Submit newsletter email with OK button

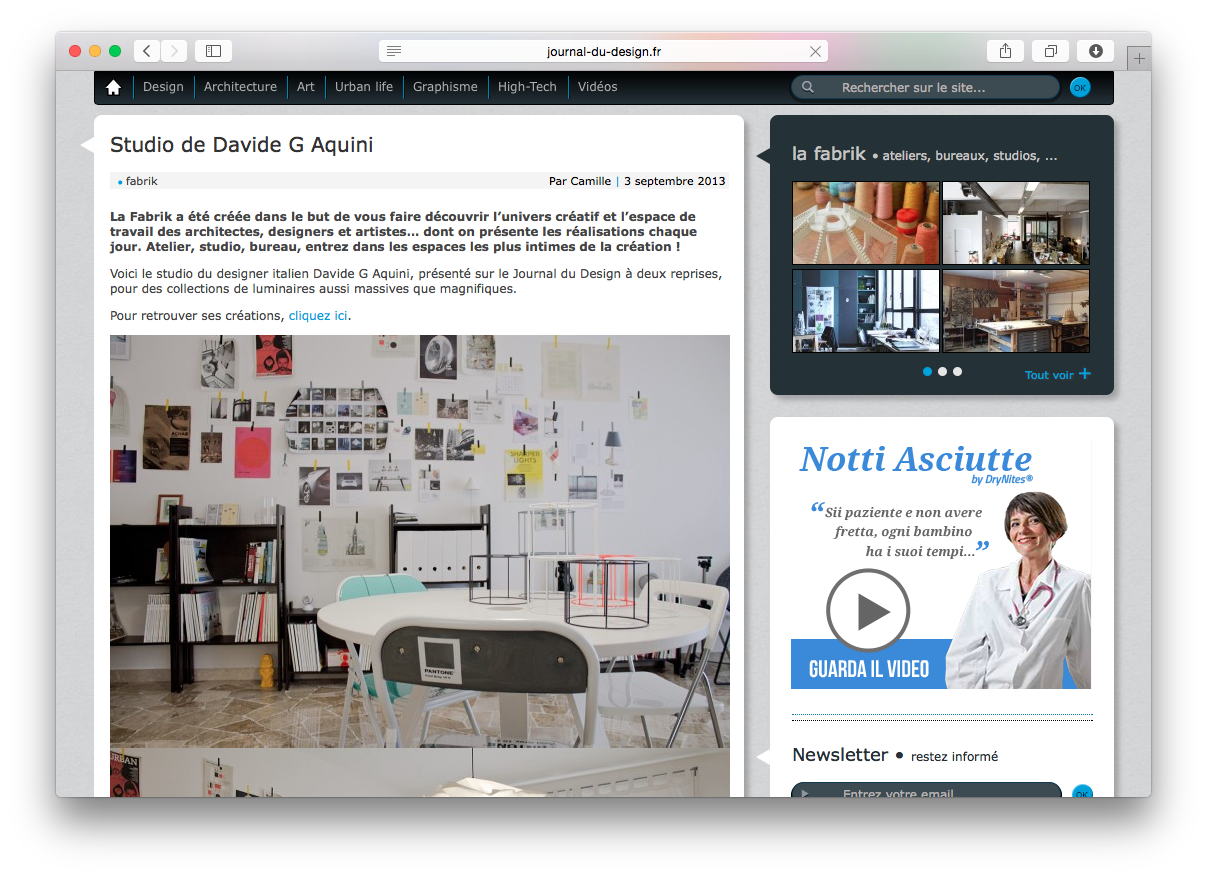[x=1082, y=794]
